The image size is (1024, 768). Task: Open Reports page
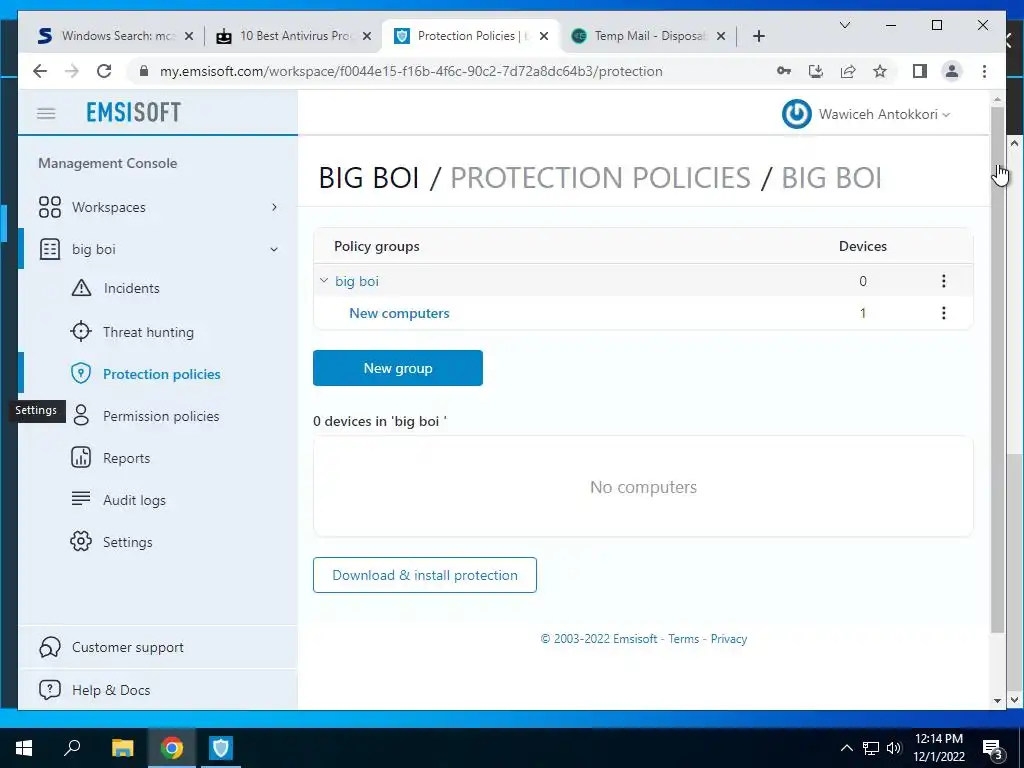[x=126, y=458]
